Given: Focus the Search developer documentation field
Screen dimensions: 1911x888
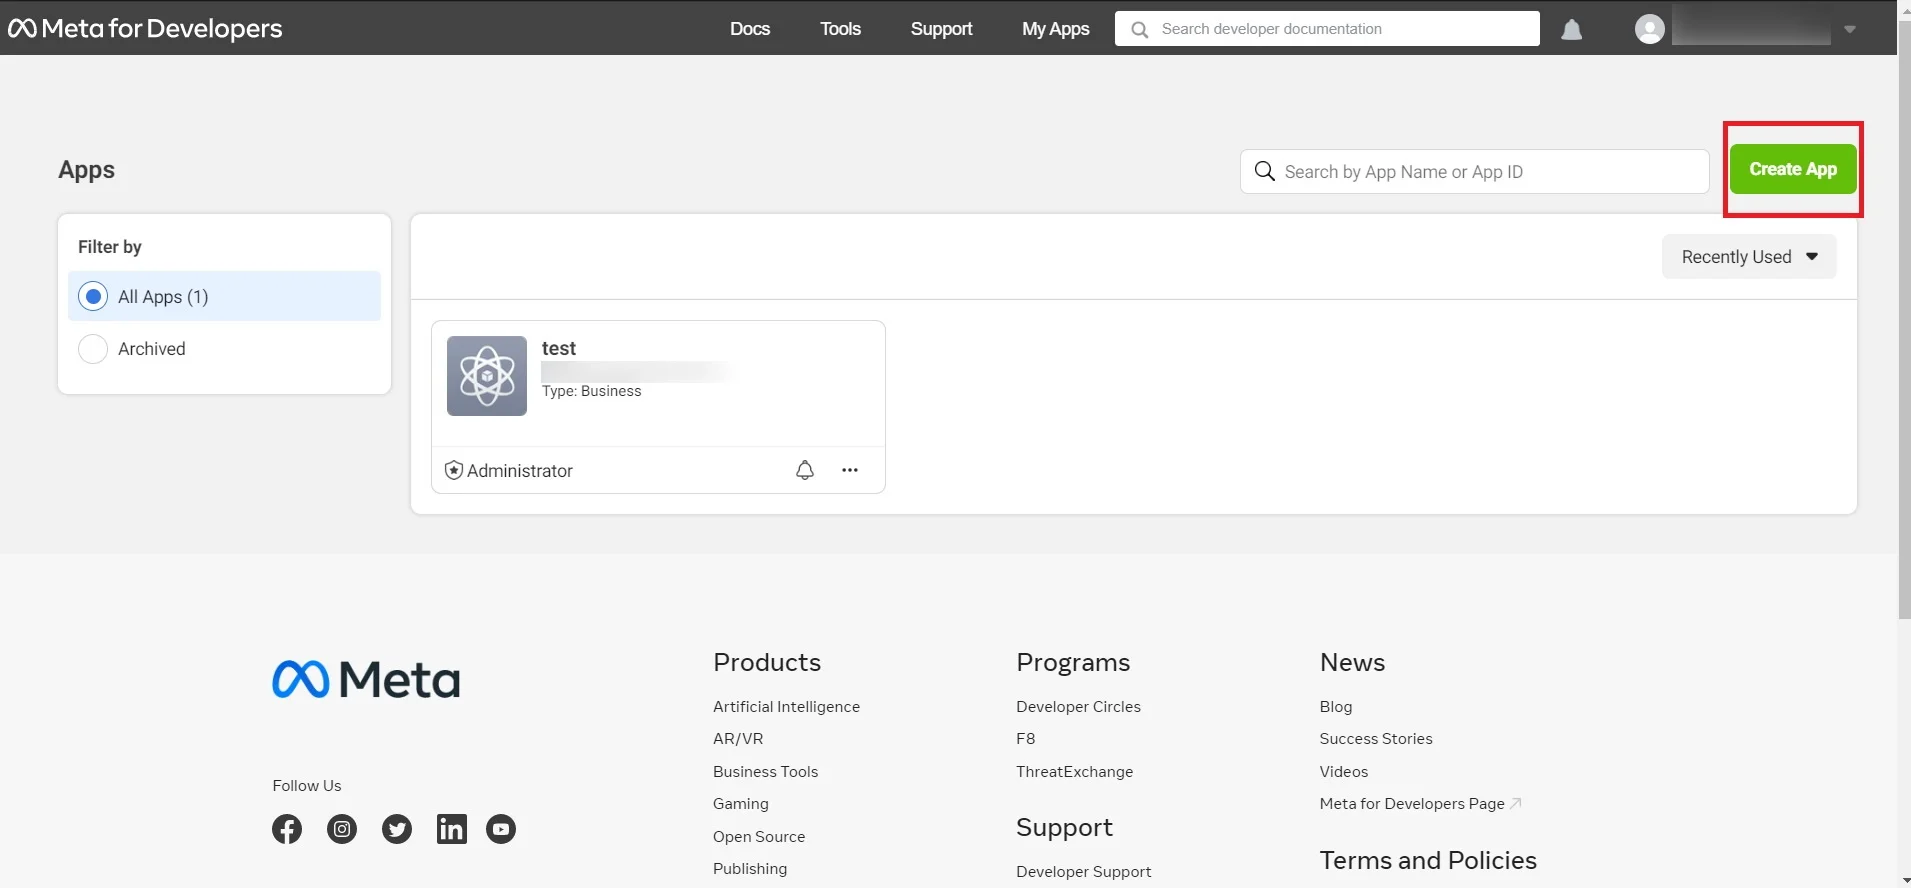Looking at the screenshot, I should coord(1327,29).
